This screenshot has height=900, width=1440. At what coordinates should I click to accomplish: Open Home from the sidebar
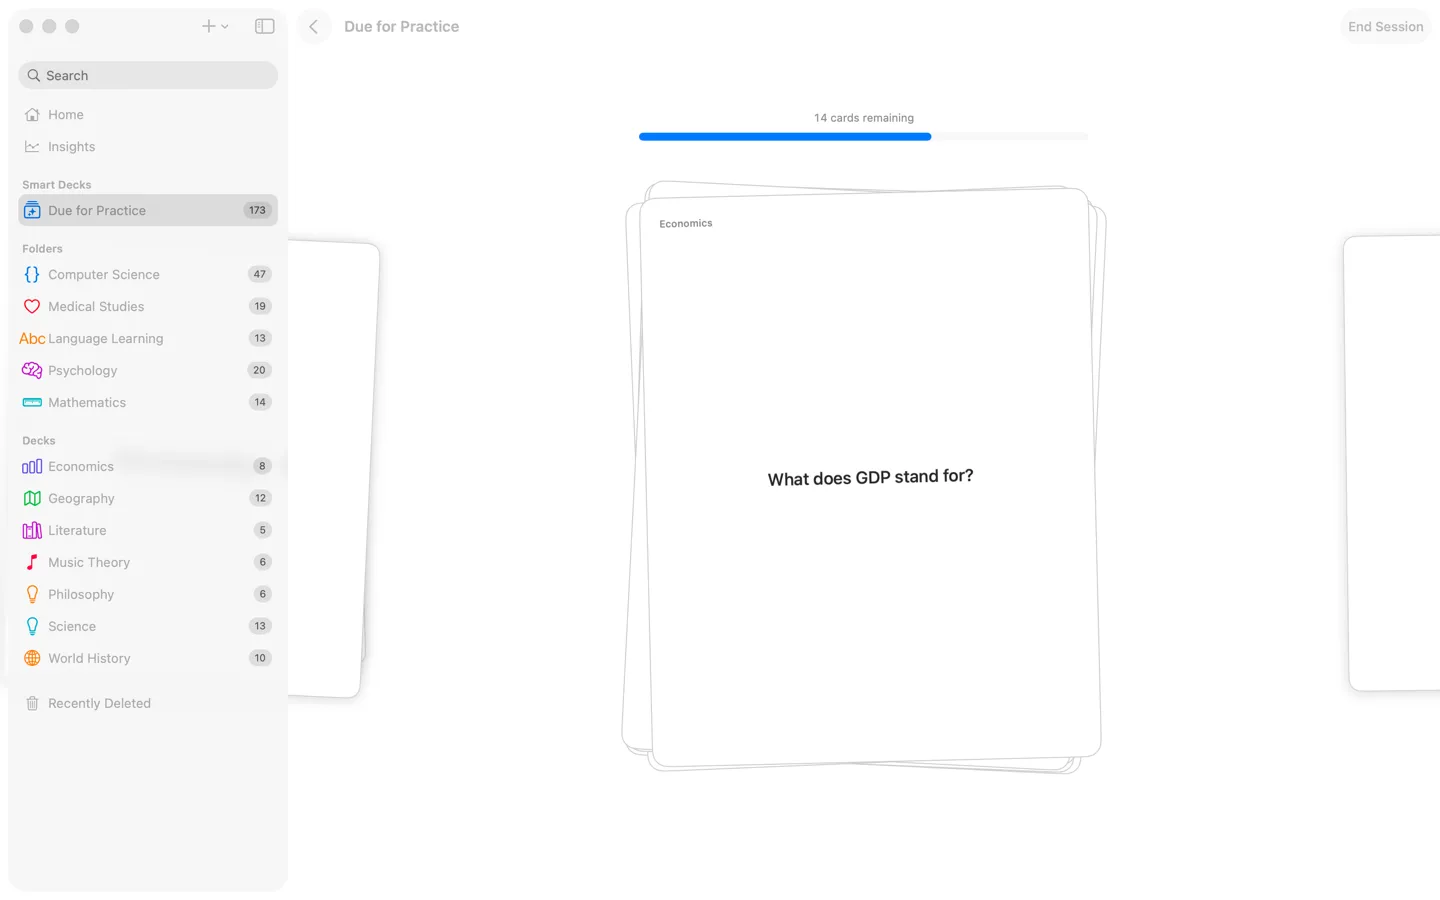coord(148,115)
